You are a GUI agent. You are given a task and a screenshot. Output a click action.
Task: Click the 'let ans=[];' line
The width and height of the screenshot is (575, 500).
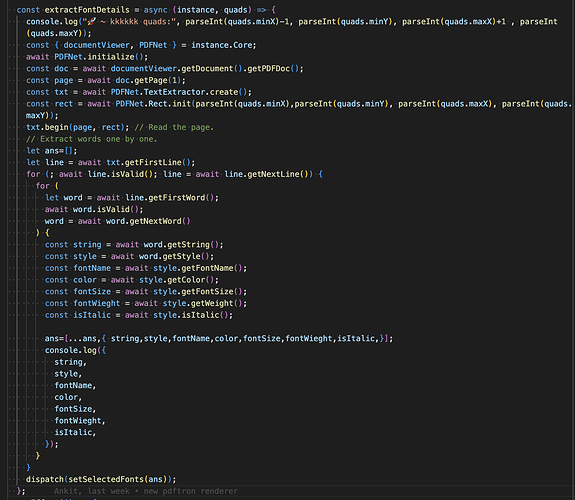coord(52,151)
